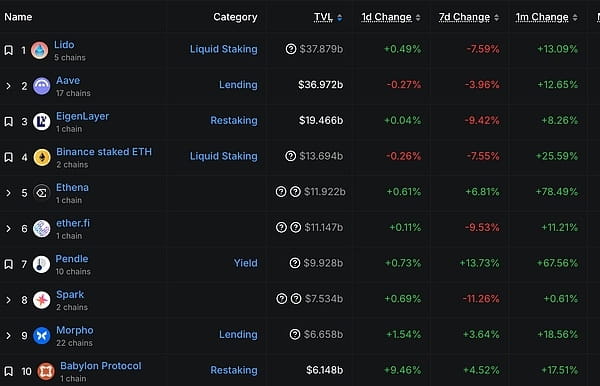Open the Ethena protocol link
The width and height of the screenshot is (600, 386).
(x=72, y=187)
